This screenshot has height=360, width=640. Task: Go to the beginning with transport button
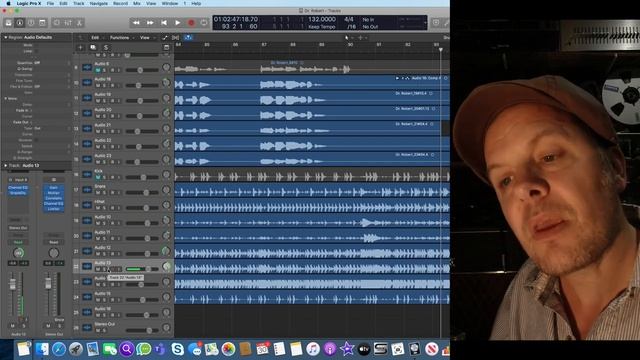click(164, 23)
